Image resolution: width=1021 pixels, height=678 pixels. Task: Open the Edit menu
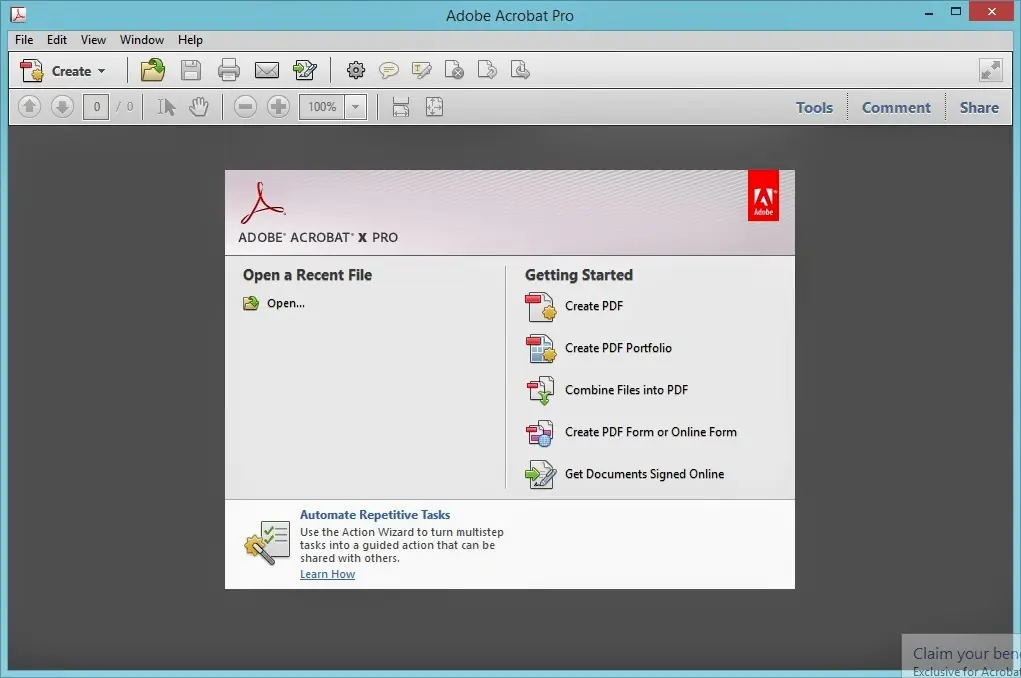(x=57, y=40)
